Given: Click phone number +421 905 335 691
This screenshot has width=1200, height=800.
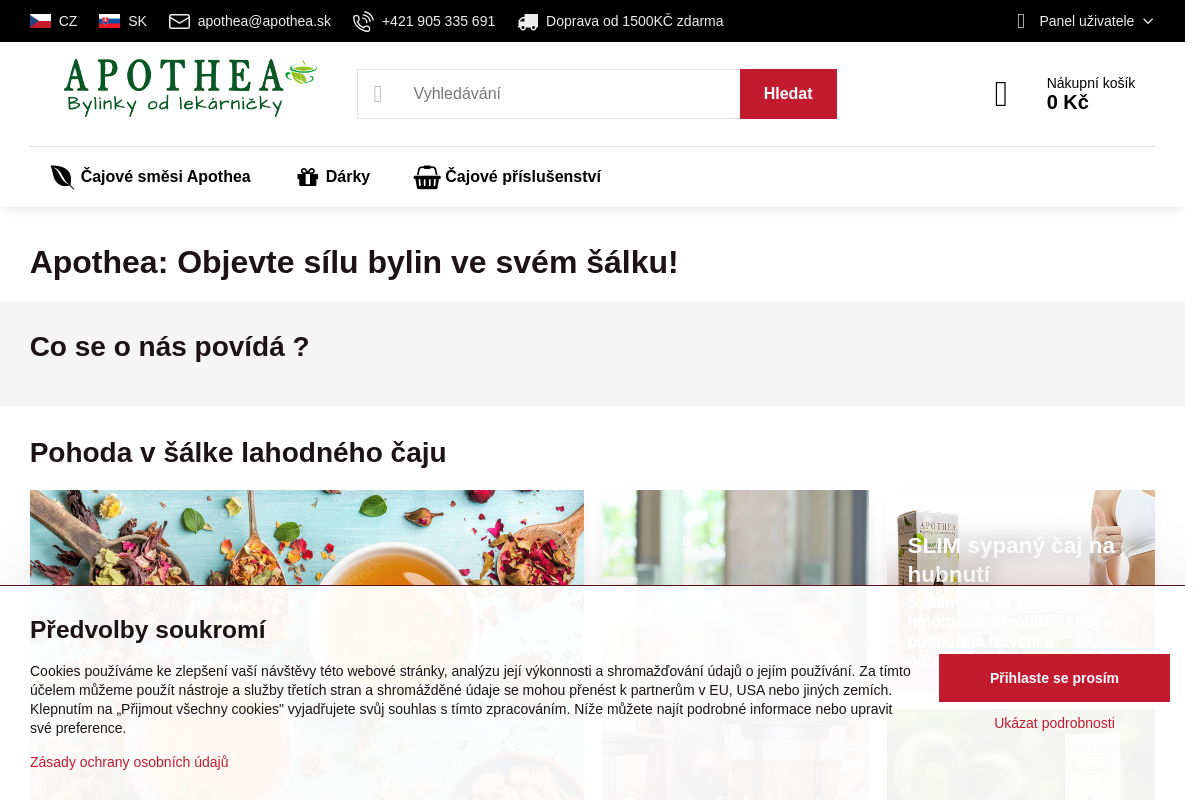Looking at the screenshot, I should pyautogui.click(x=438, y=21).
